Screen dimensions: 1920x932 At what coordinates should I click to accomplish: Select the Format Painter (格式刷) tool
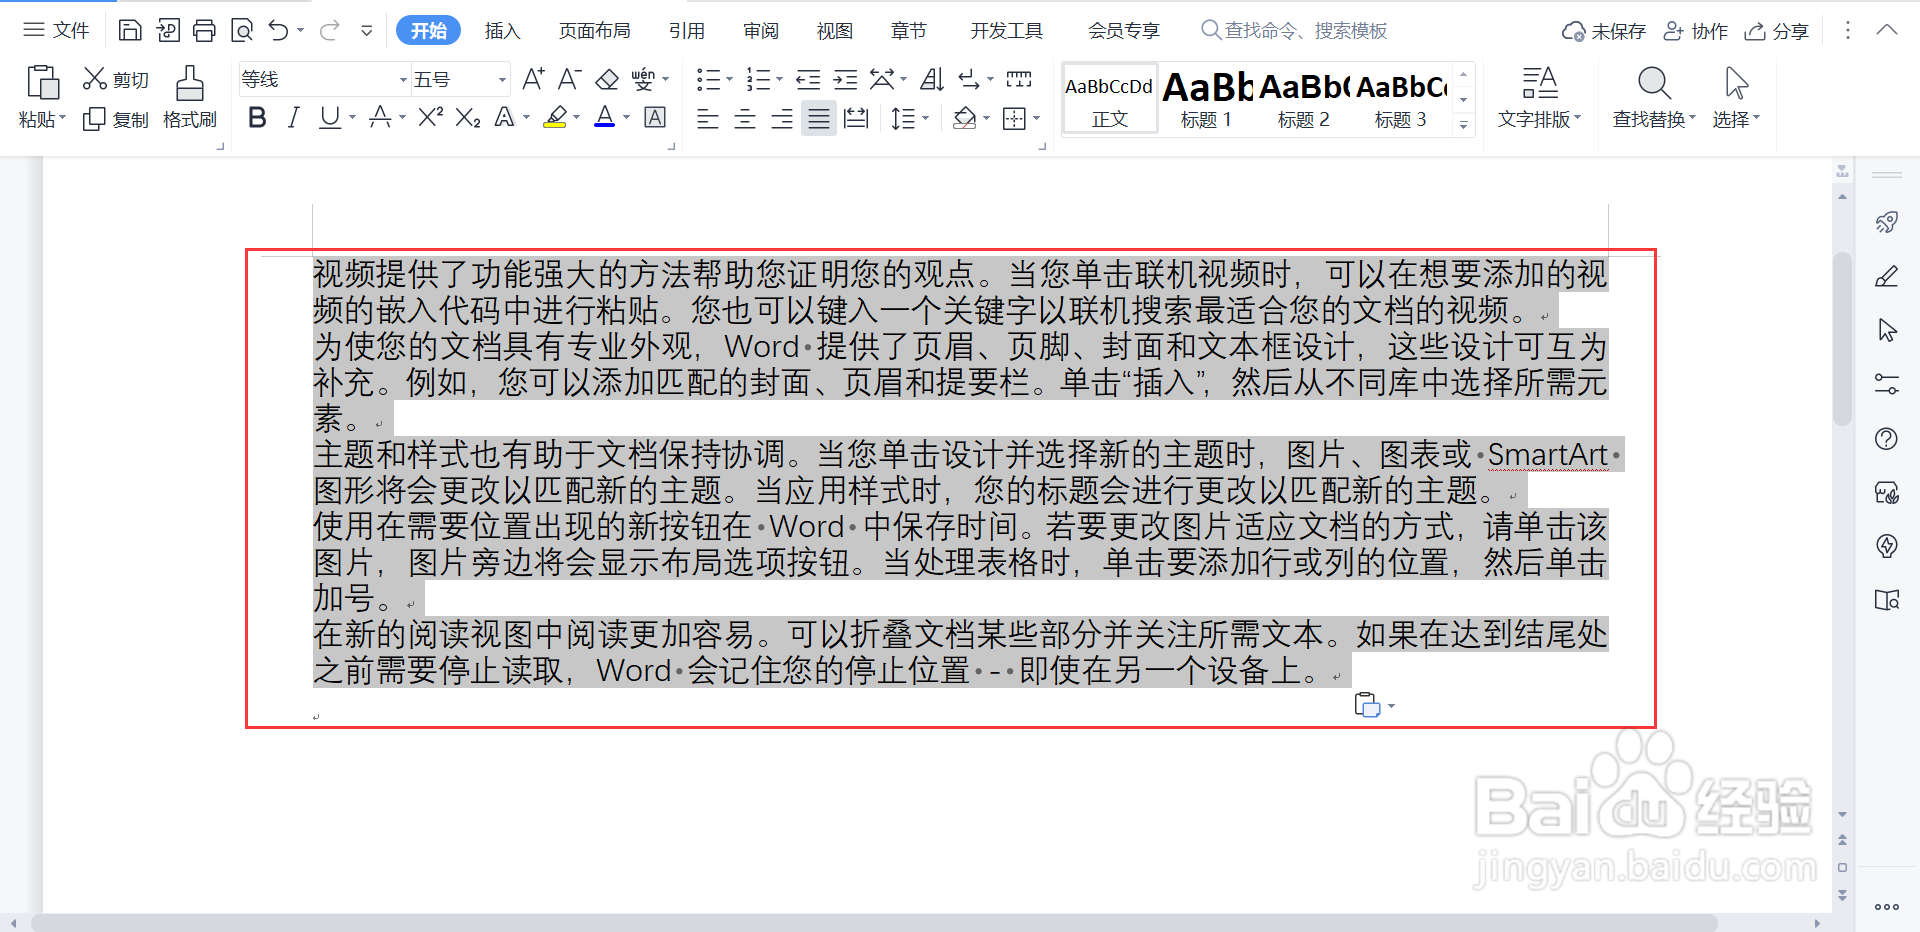pyautogui.click(x=190, y=97)
